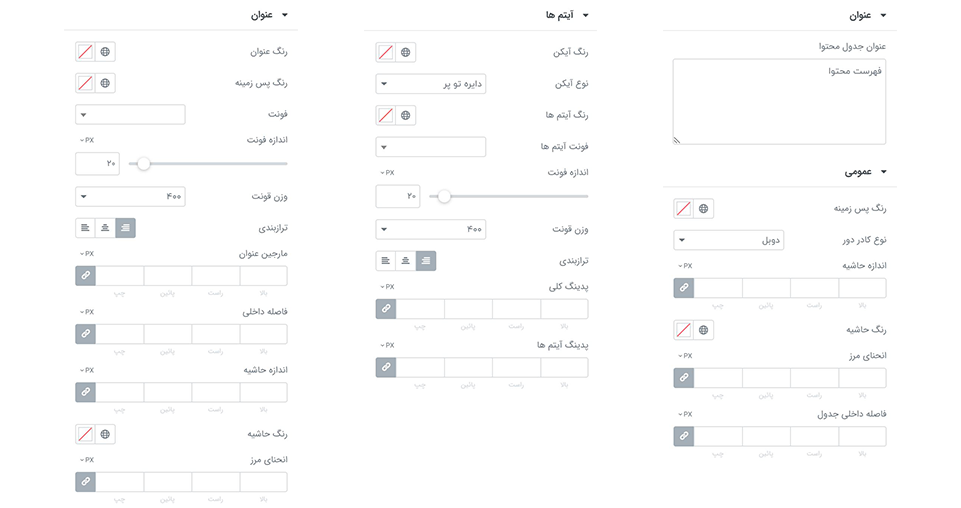This screenshot has height=508, width=961.
Task: Toggle linked values for پدینگ کلی
Action: click(x=386, y=309)
